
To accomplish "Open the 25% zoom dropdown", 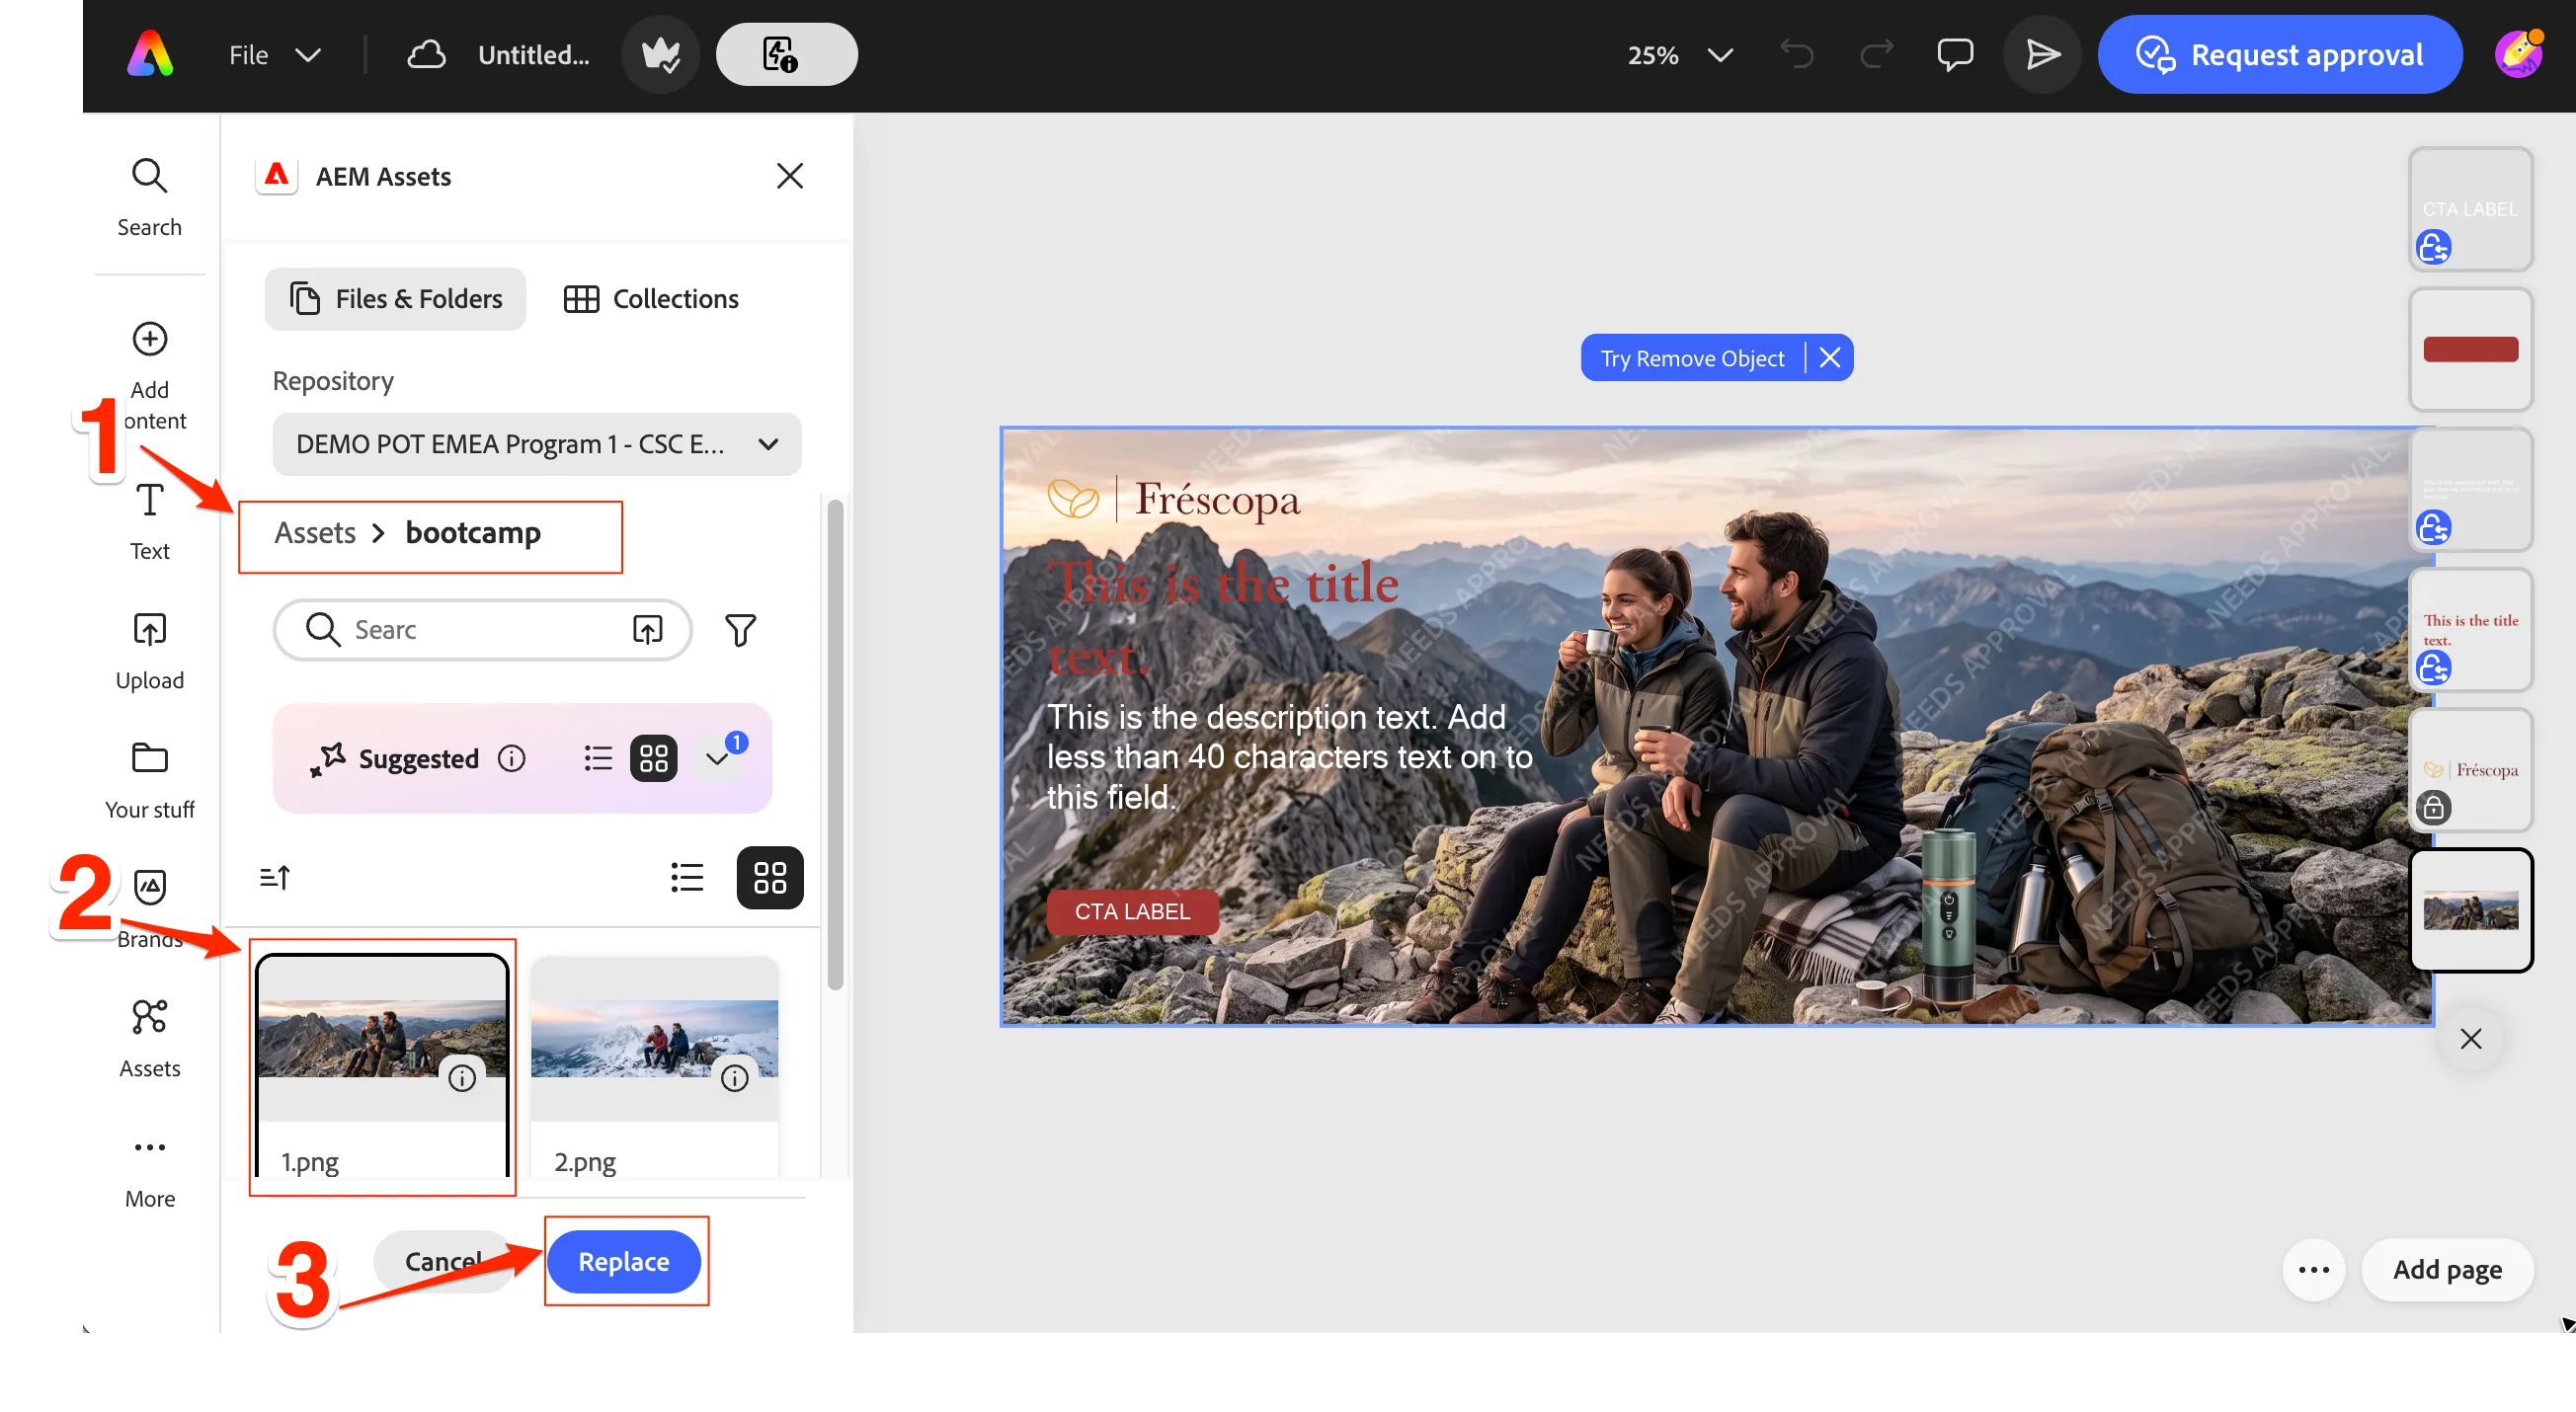I will 1680,54.
